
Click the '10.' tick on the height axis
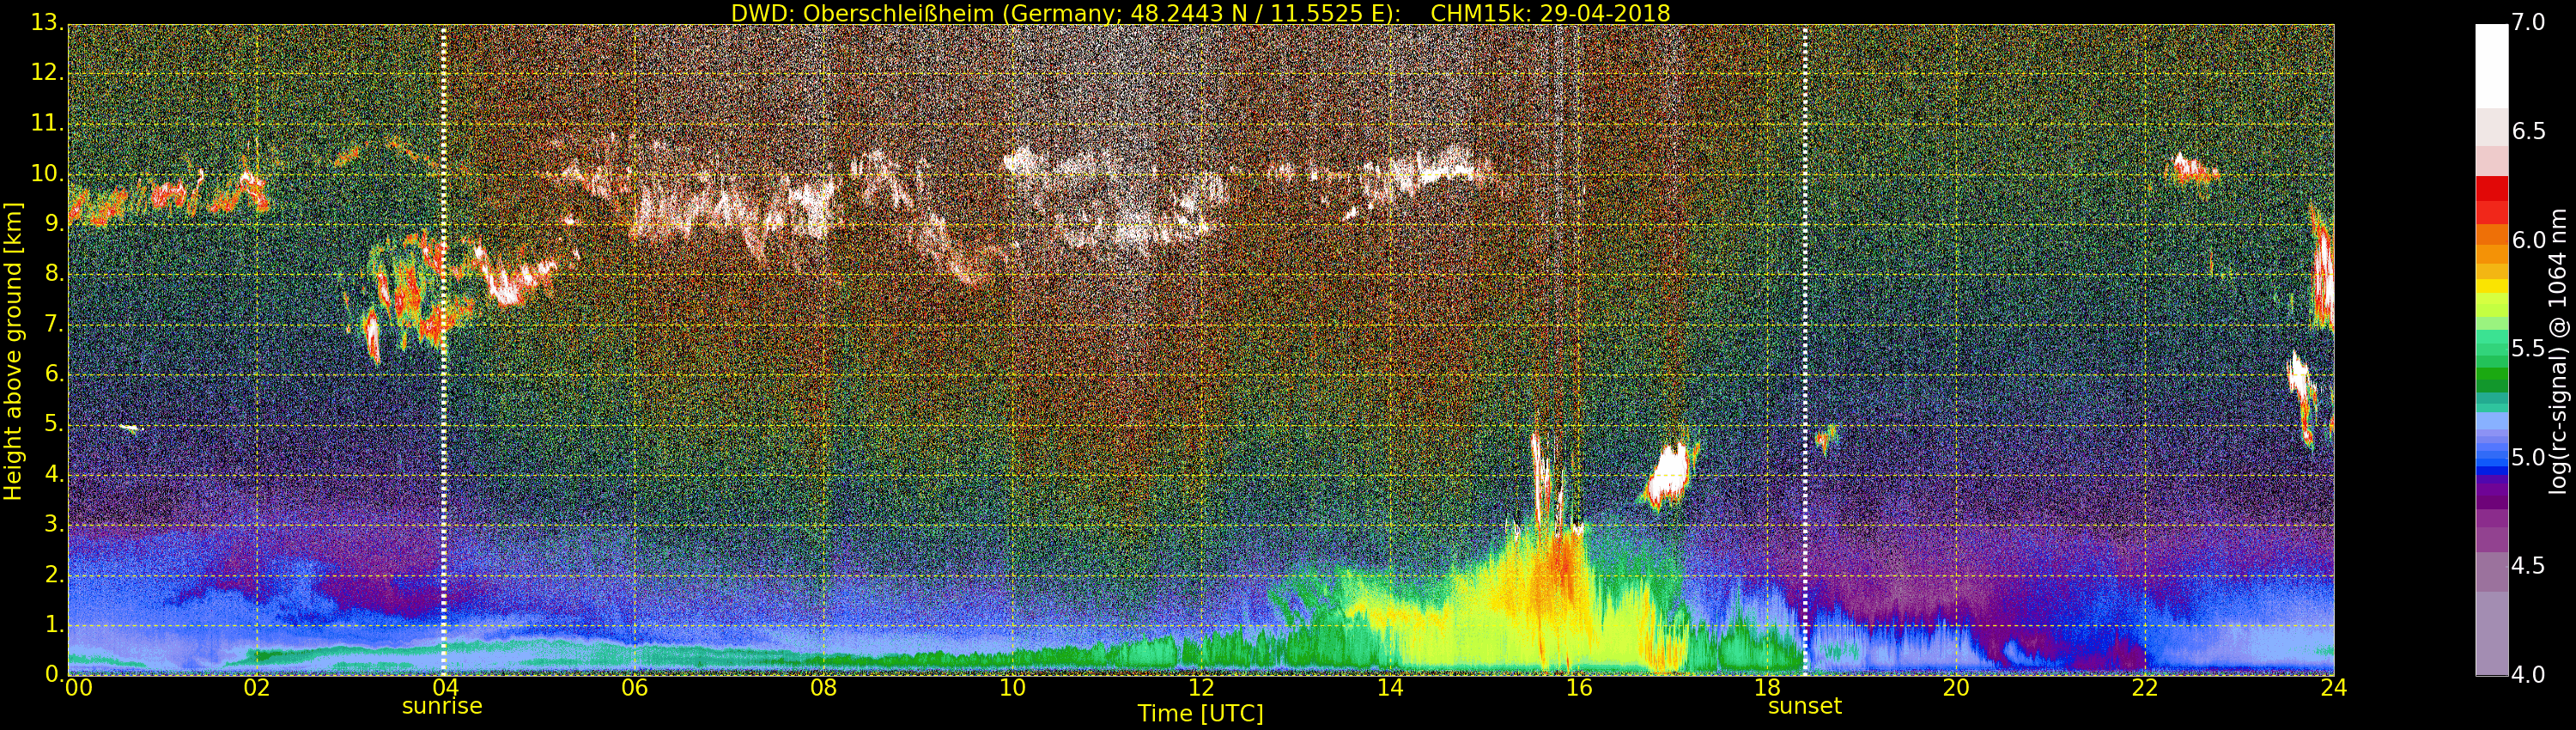(x=47, y=173)
